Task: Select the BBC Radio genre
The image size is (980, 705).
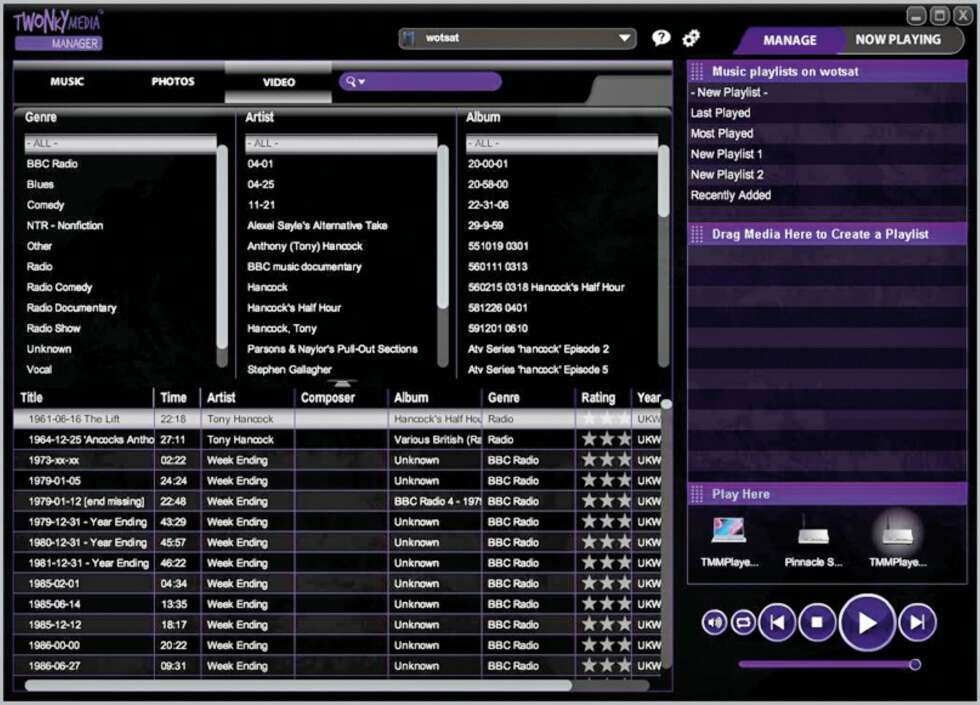Action: (52, 164)
